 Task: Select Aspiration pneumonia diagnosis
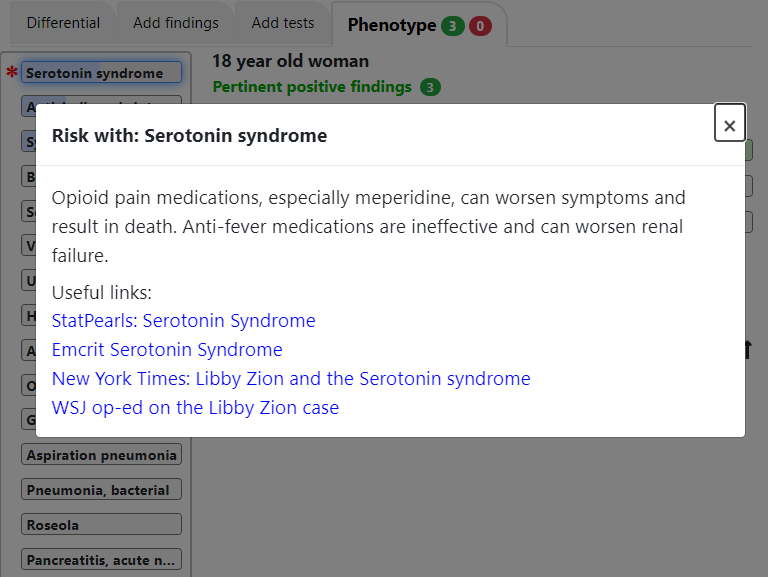101,455
